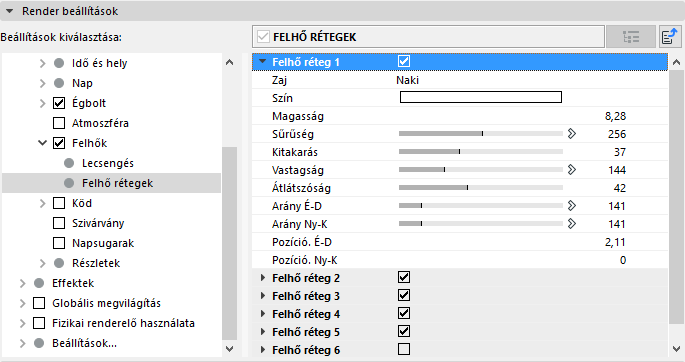
Task: Click the import/export settings icon
Action: click(x=670, y=37)
